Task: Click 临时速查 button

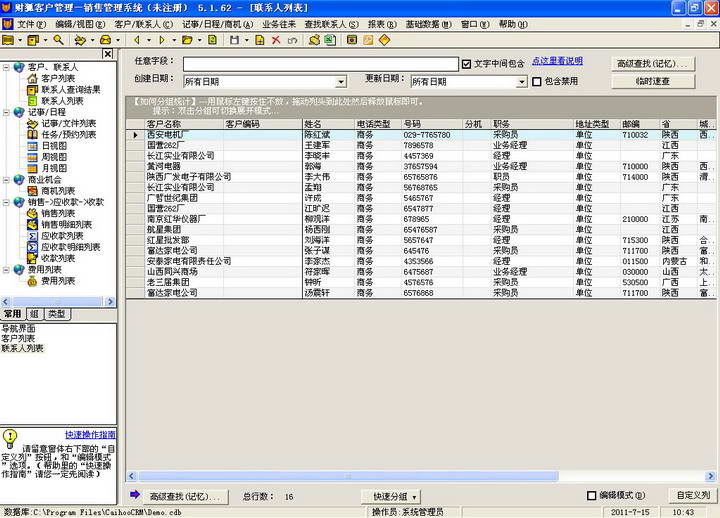Action: point(652,82)
